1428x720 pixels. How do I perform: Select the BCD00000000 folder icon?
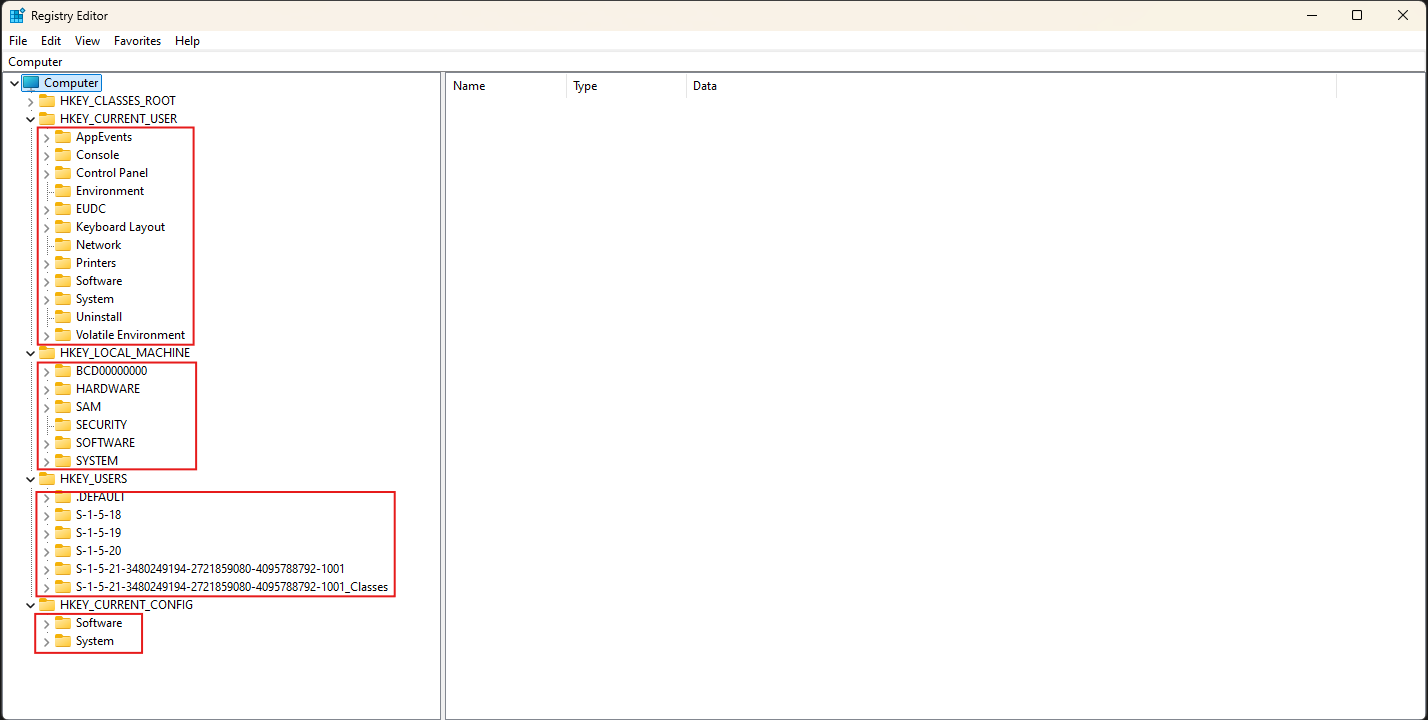click(63, 371)
